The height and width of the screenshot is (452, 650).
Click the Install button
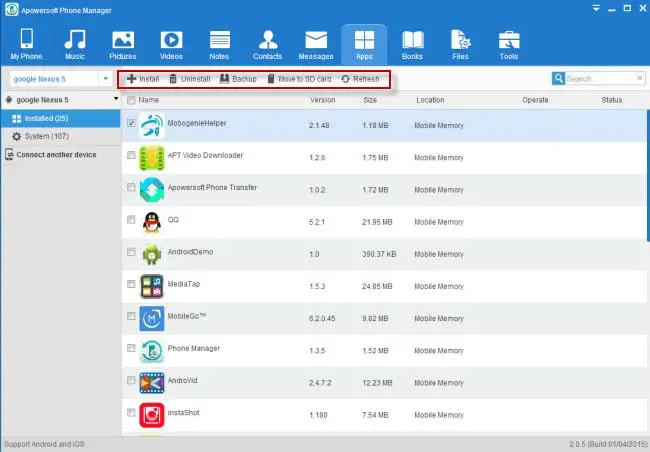(143, 79)
